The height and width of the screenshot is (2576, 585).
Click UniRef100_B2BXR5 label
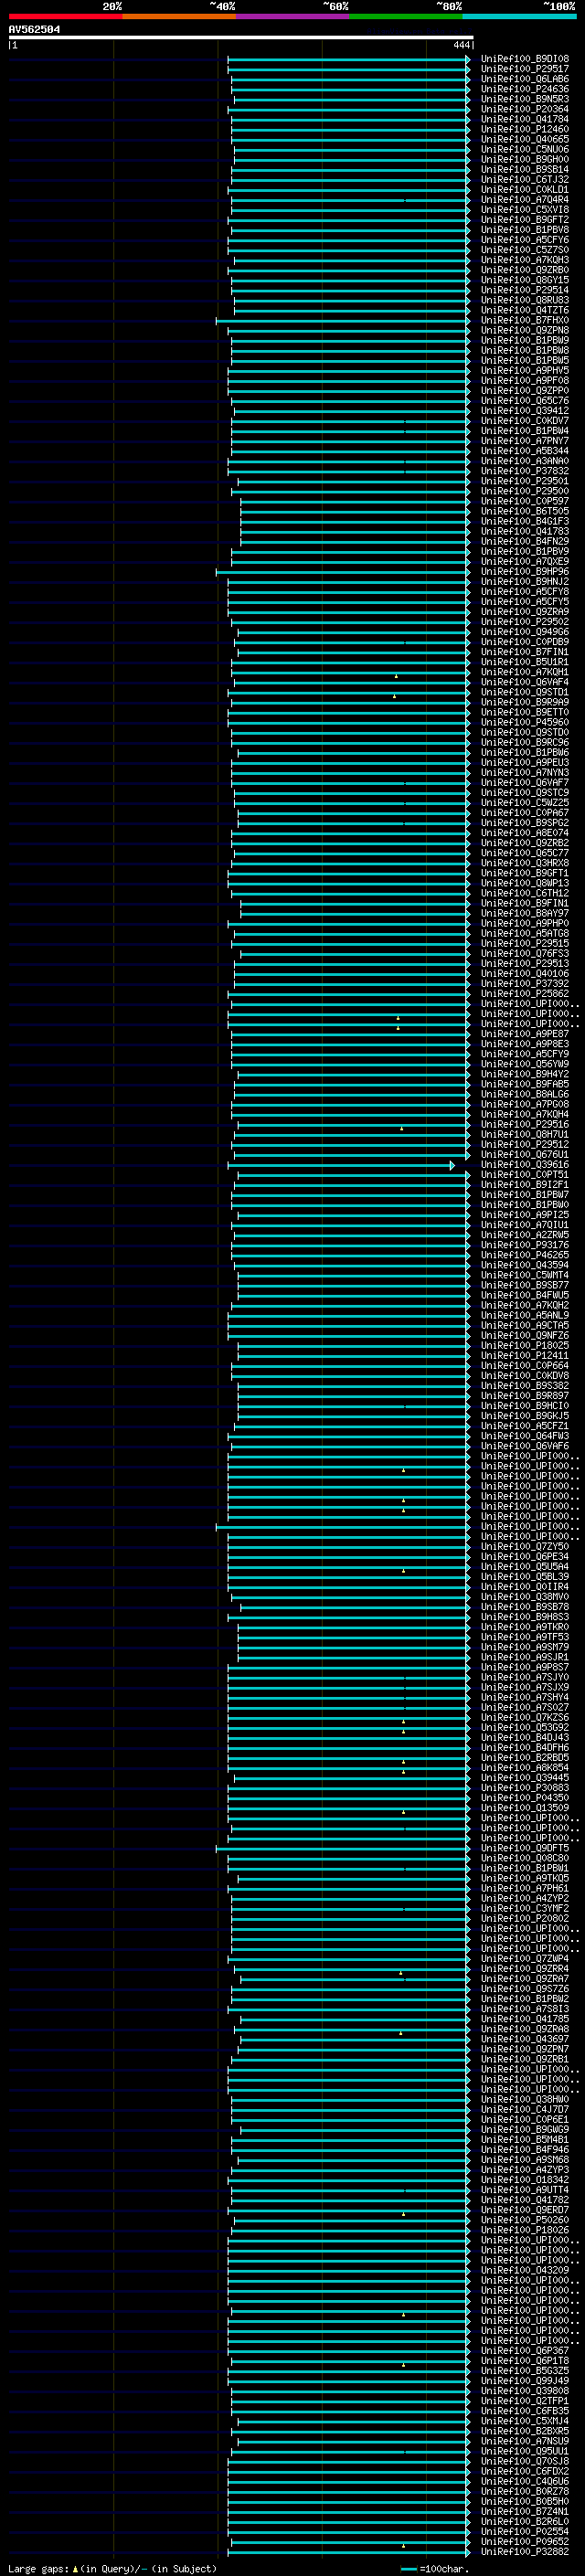coord(524,2431)
